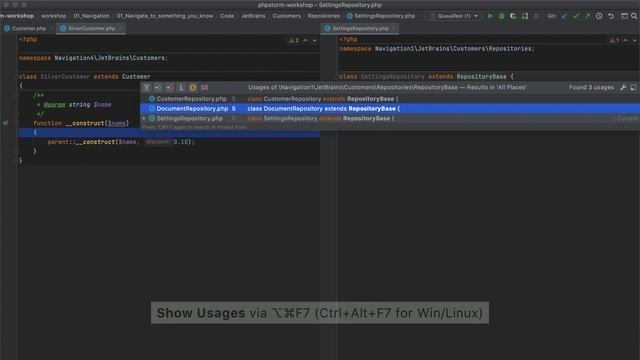
Task: Open usages settings wrench icon
Action: 623,87
